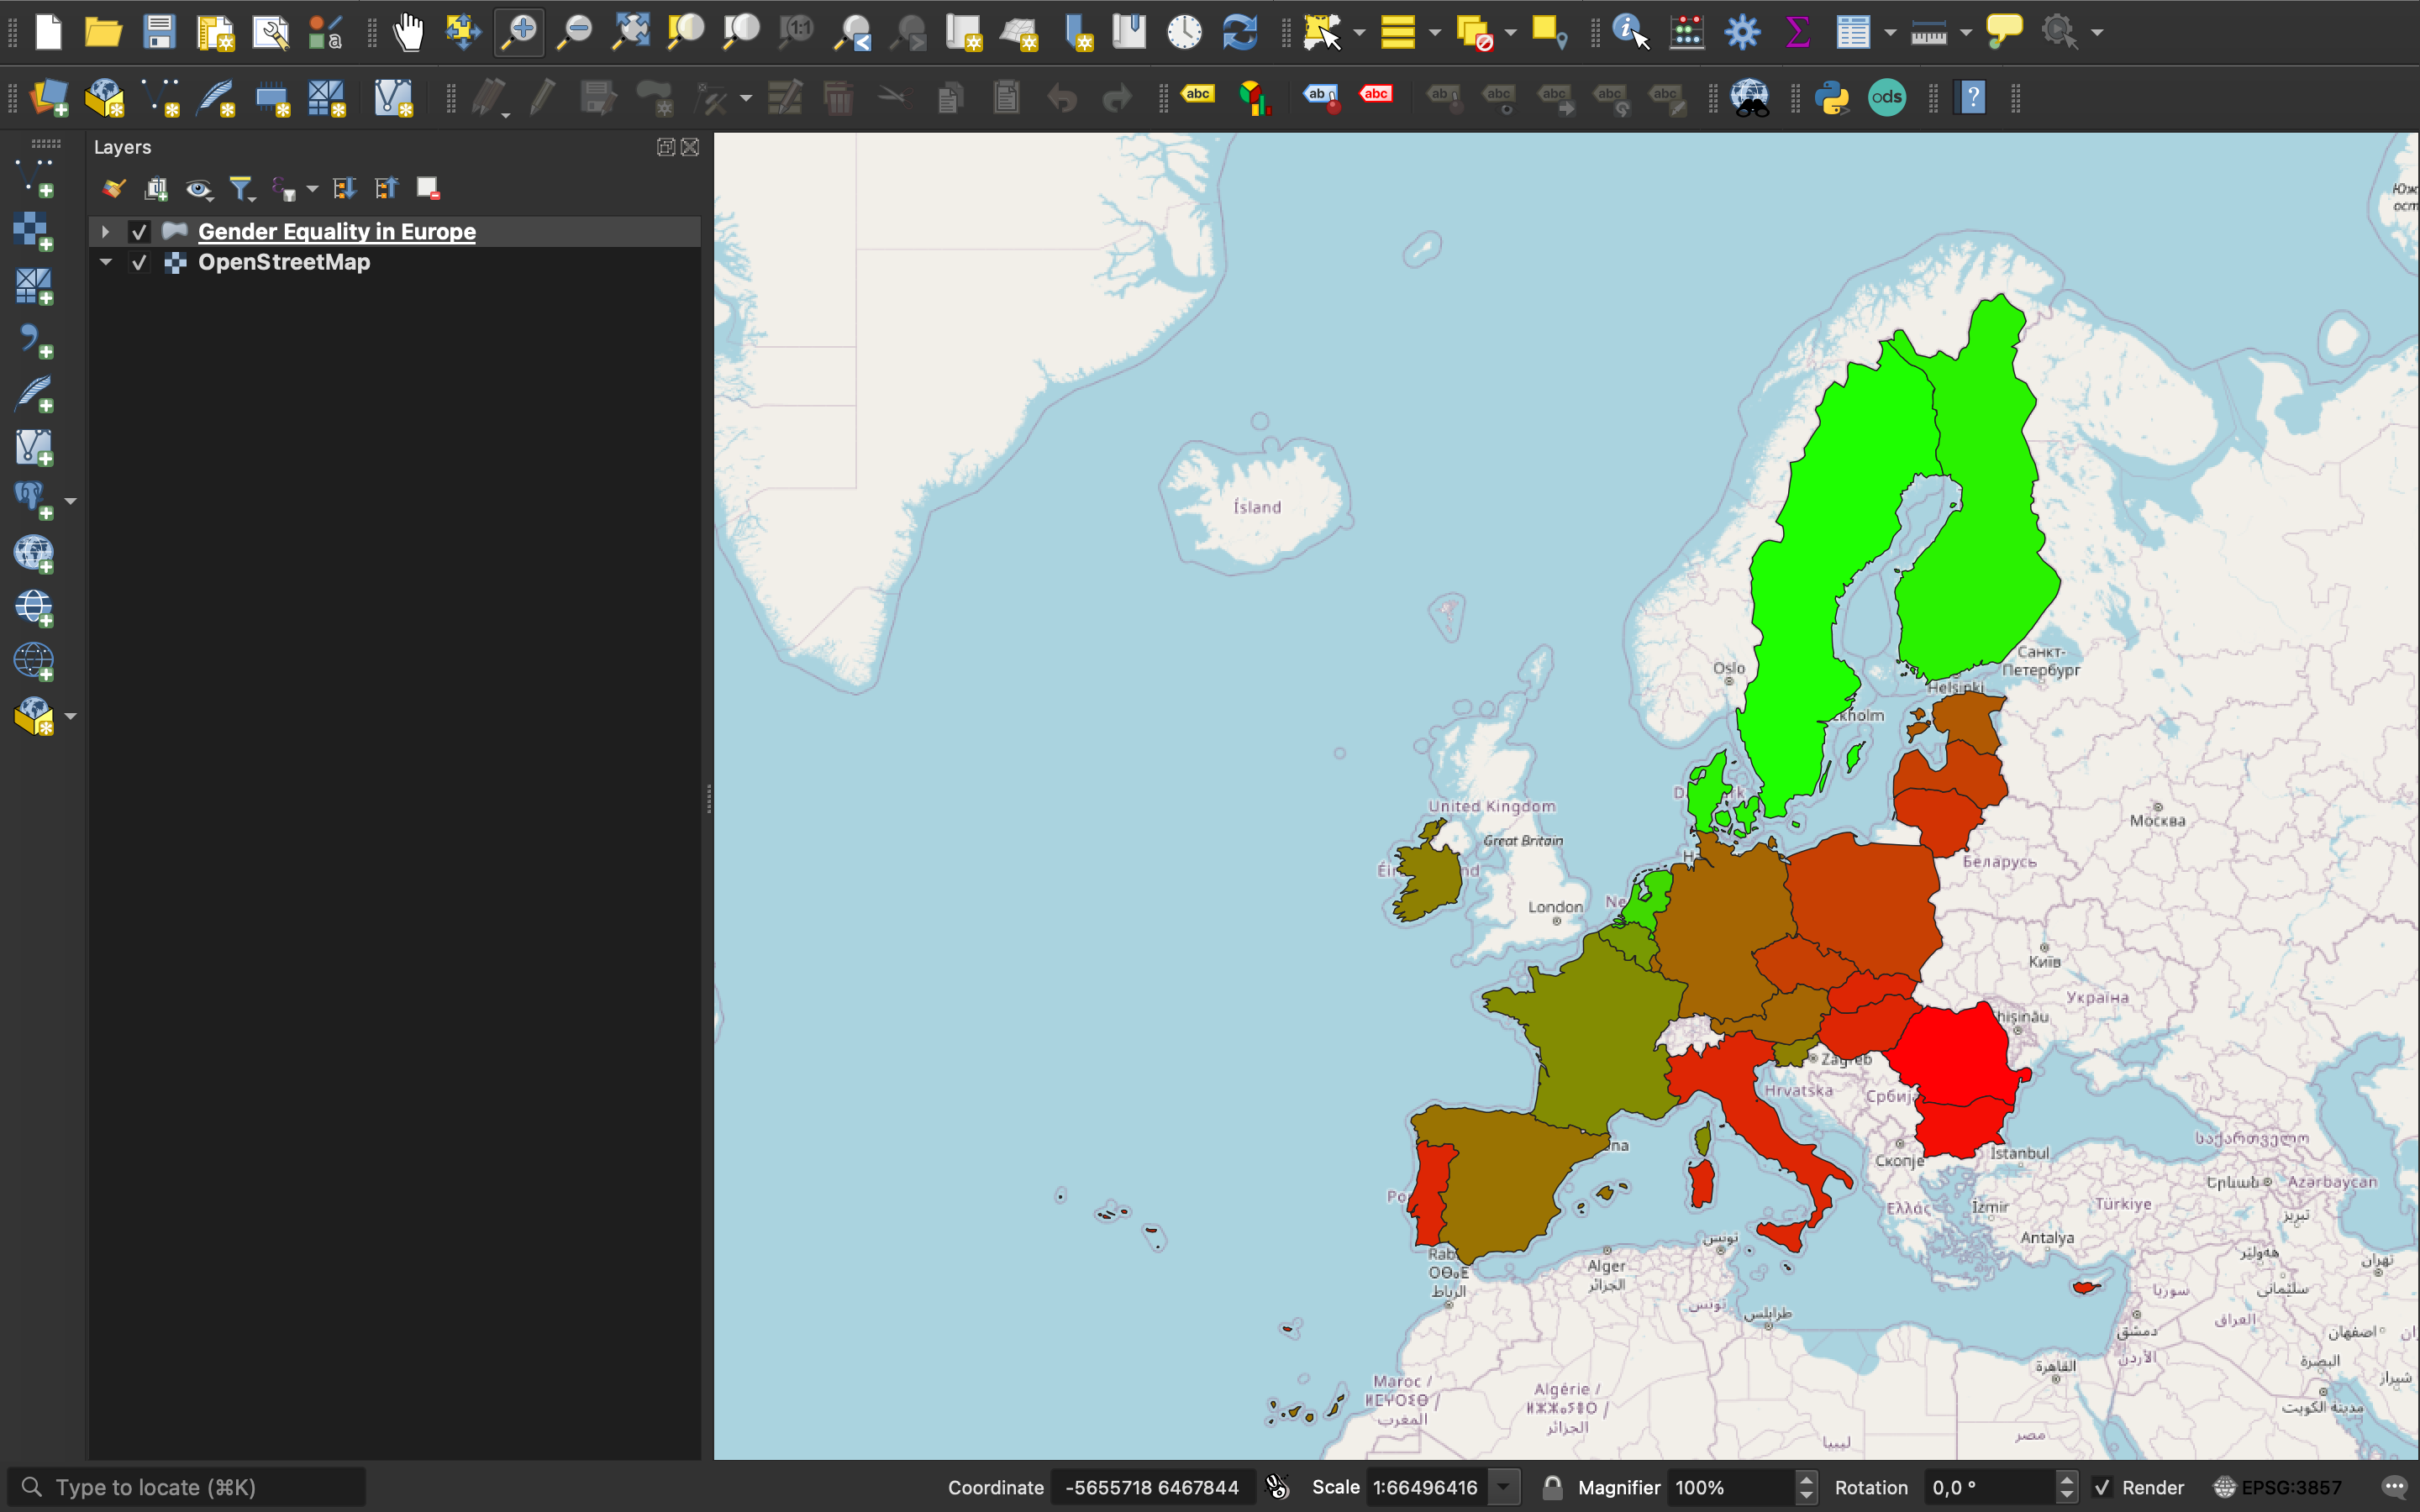The image size is (2420, 1512).
Task: Click the Zoom In magnifier tool
Action: pos(519,32)
